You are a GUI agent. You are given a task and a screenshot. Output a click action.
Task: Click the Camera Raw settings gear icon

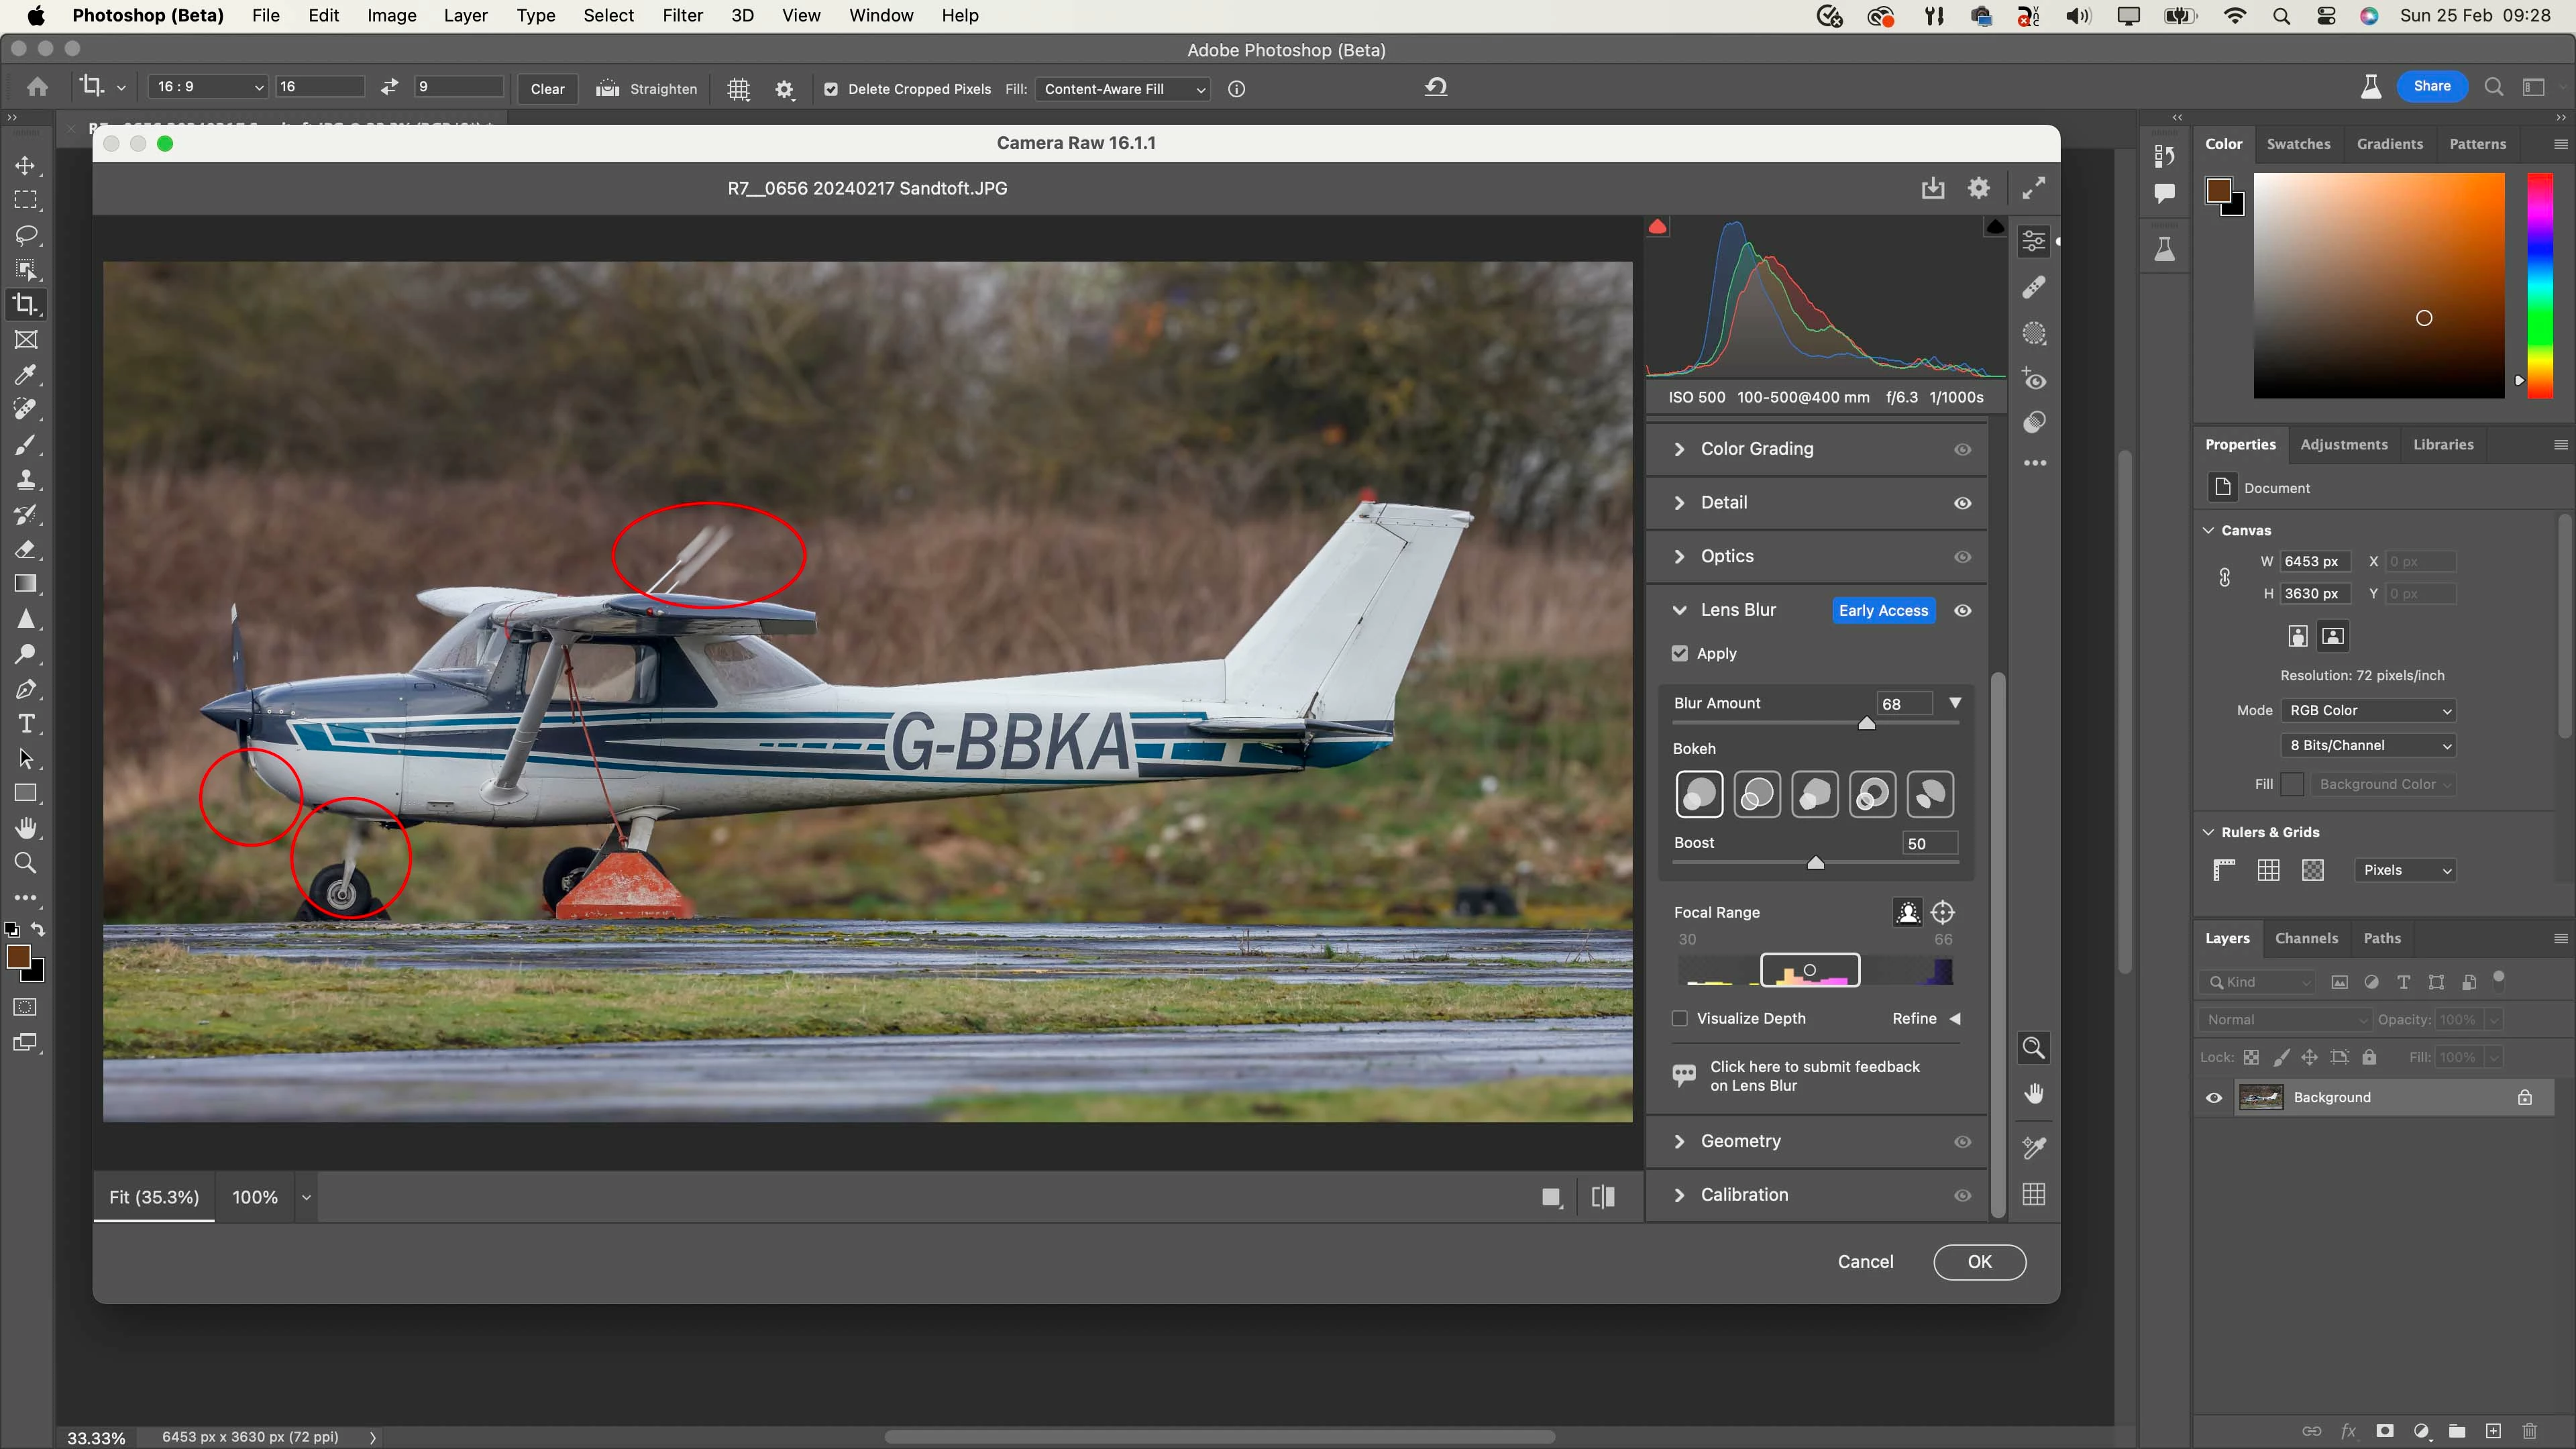pyautogui.click(x=1978, y=188)
